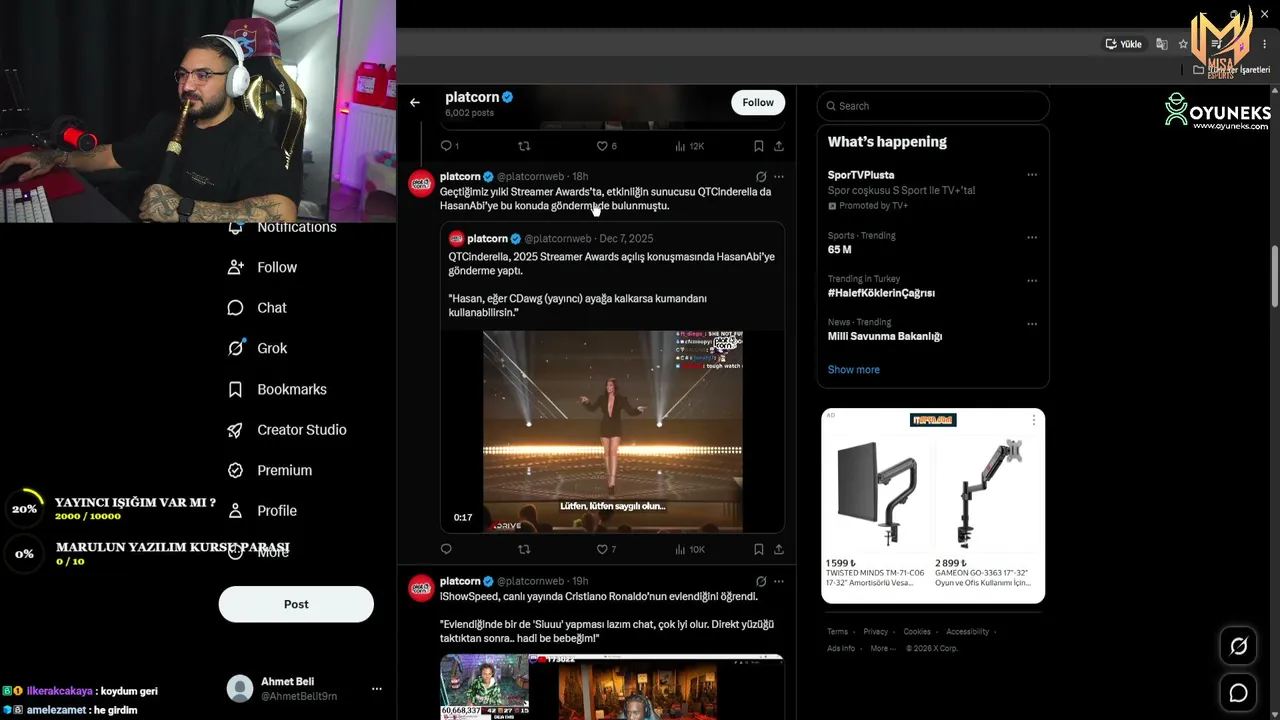Screen dimensions: 1280x720
Task: Open the Terms footer link
Action: [837, 632]
